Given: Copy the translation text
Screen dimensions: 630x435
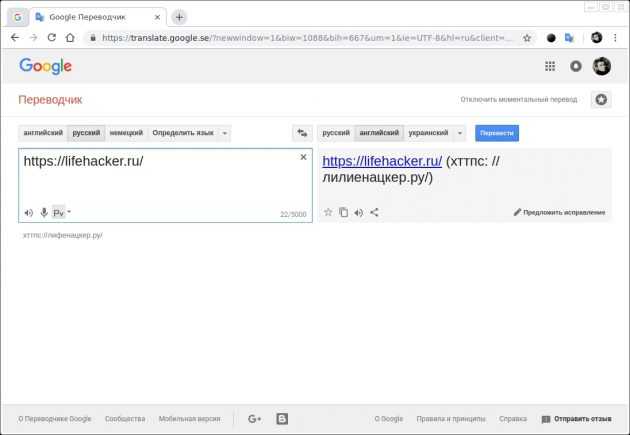Looking at the screenshot, I should coord(343,212).
